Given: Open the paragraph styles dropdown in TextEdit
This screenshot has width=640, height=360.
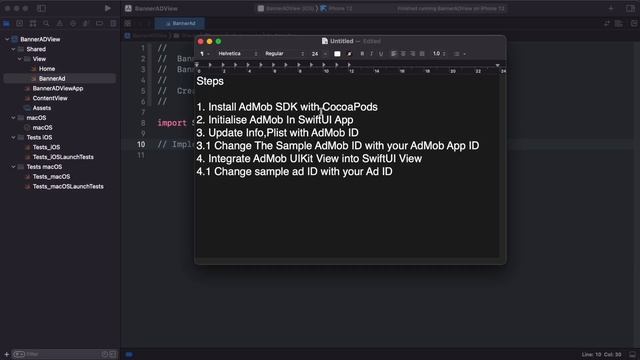Looking at the screenshot, I should pyautogui.click(x=204, y=53).
